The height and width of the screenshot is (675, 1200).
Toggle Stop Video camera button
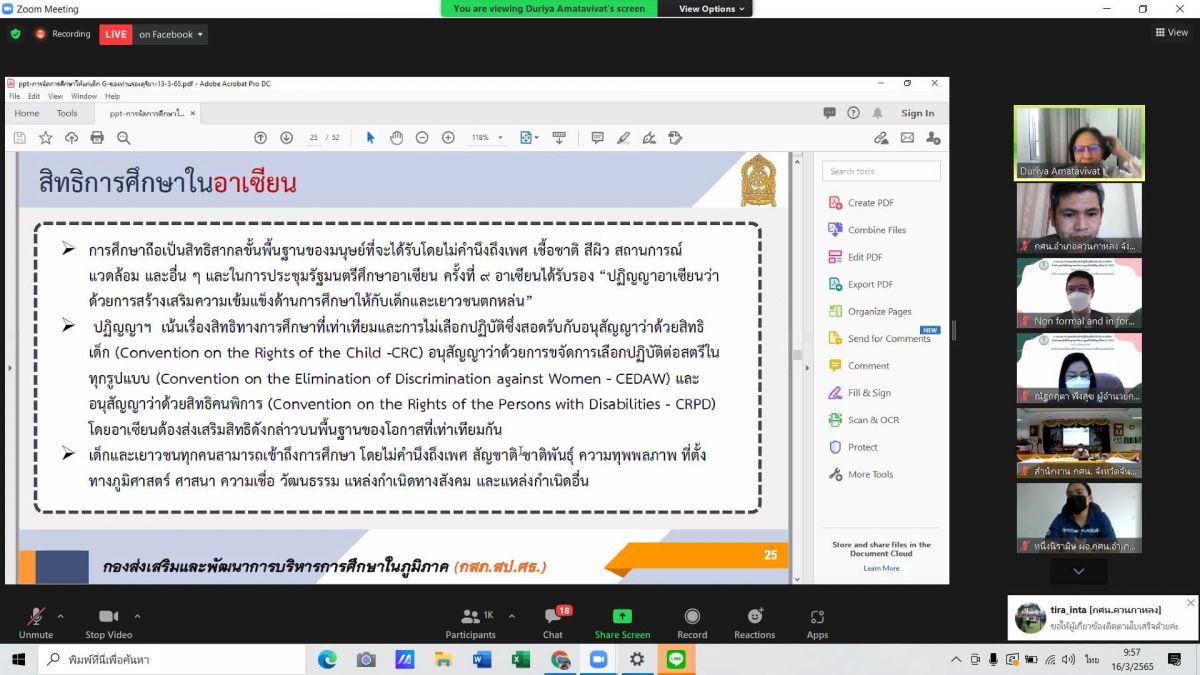pyautogui.click(x=108, y=622)
